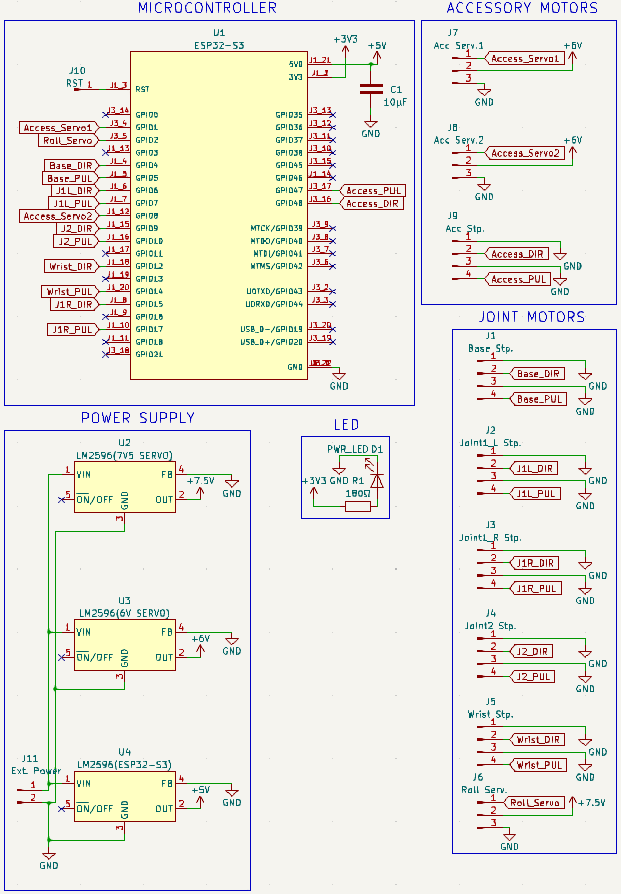621x894 pixels.
Task: Select the GND symbol below capacitor C1
Action: 371,124
